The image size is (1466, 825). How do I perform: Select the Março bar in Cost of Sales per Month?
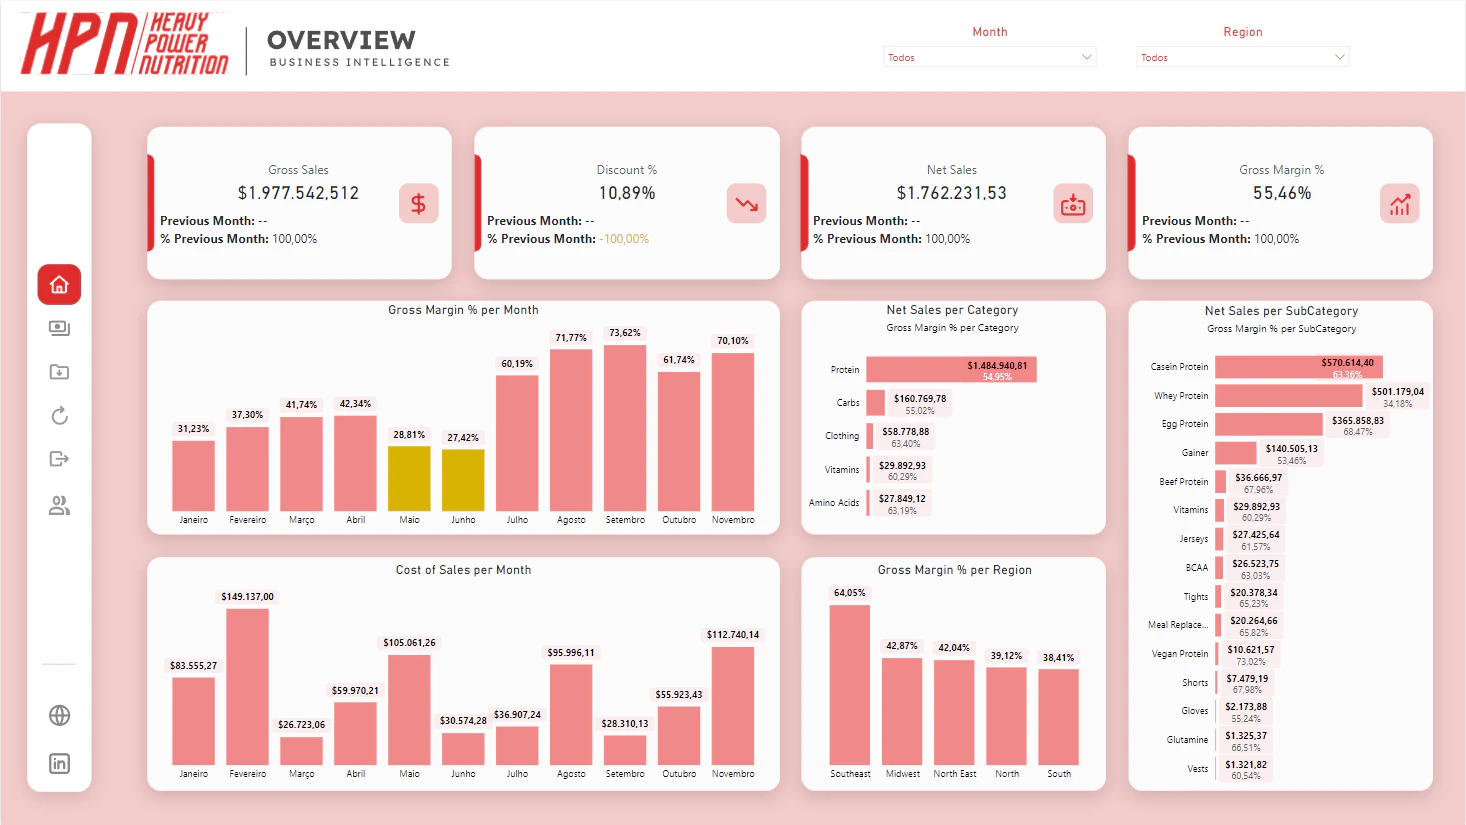pyautogui.click(x=301, y=751)
